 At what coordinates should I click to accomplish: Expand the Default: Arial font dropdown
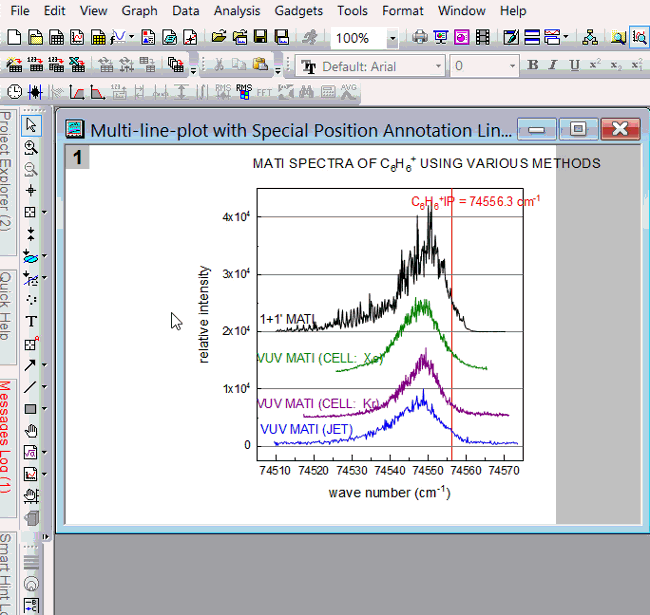coord(437,67)
